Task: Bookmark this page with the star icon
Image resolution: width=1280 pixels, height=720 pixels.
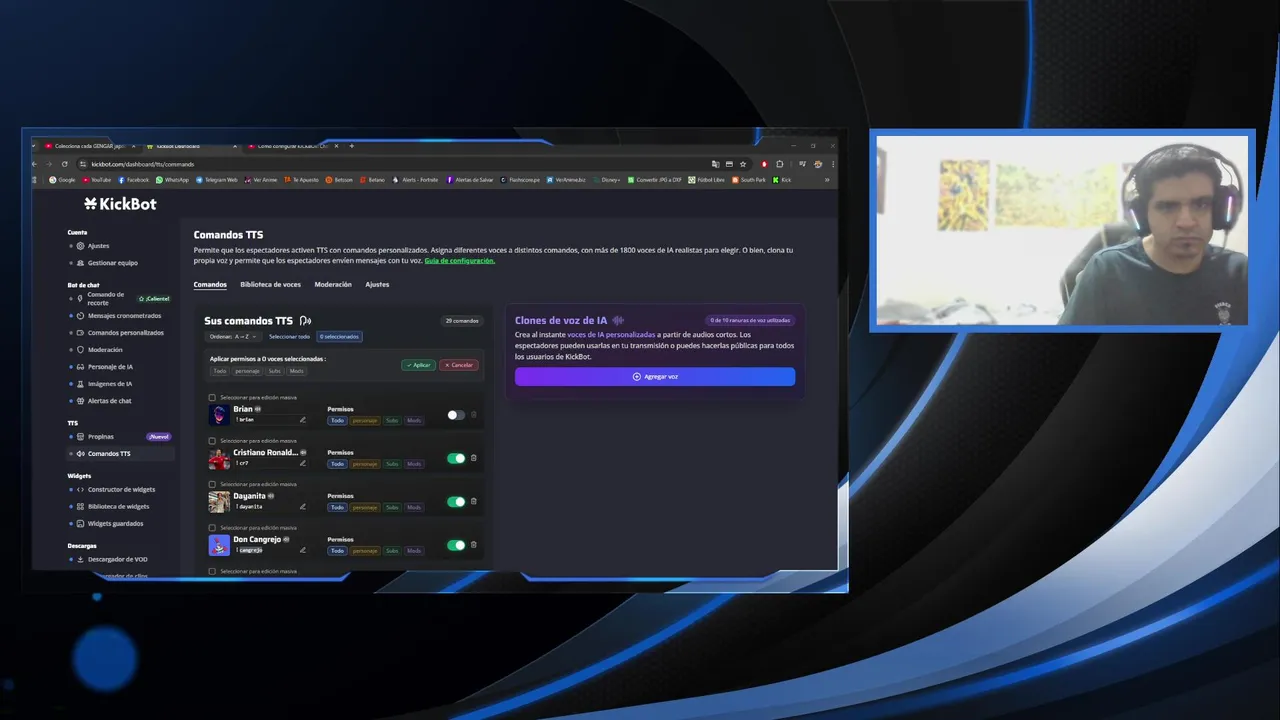Action: [x=743, y=164]
